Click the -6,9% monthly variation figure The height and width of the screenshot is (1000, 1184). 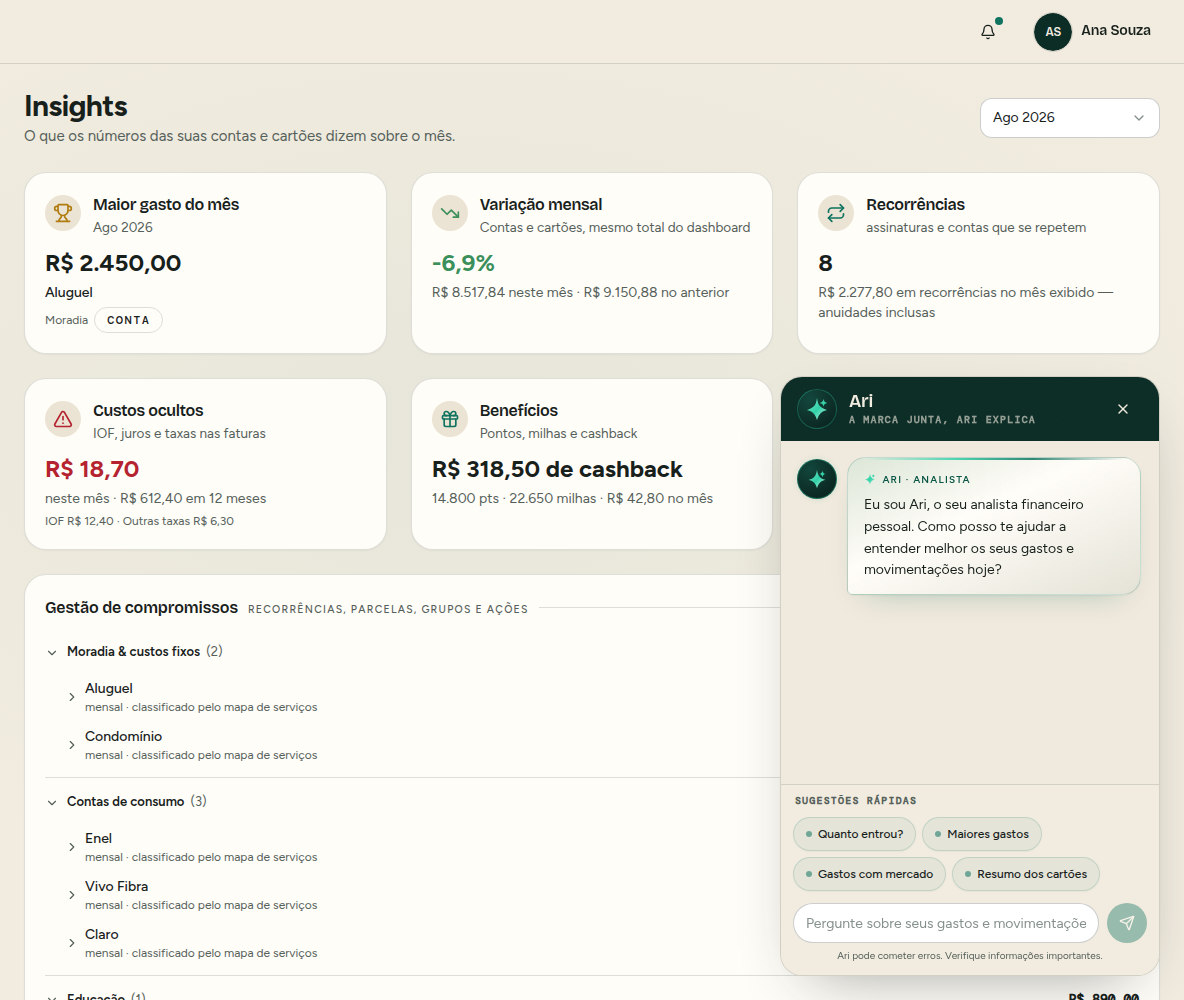[463, 263]
